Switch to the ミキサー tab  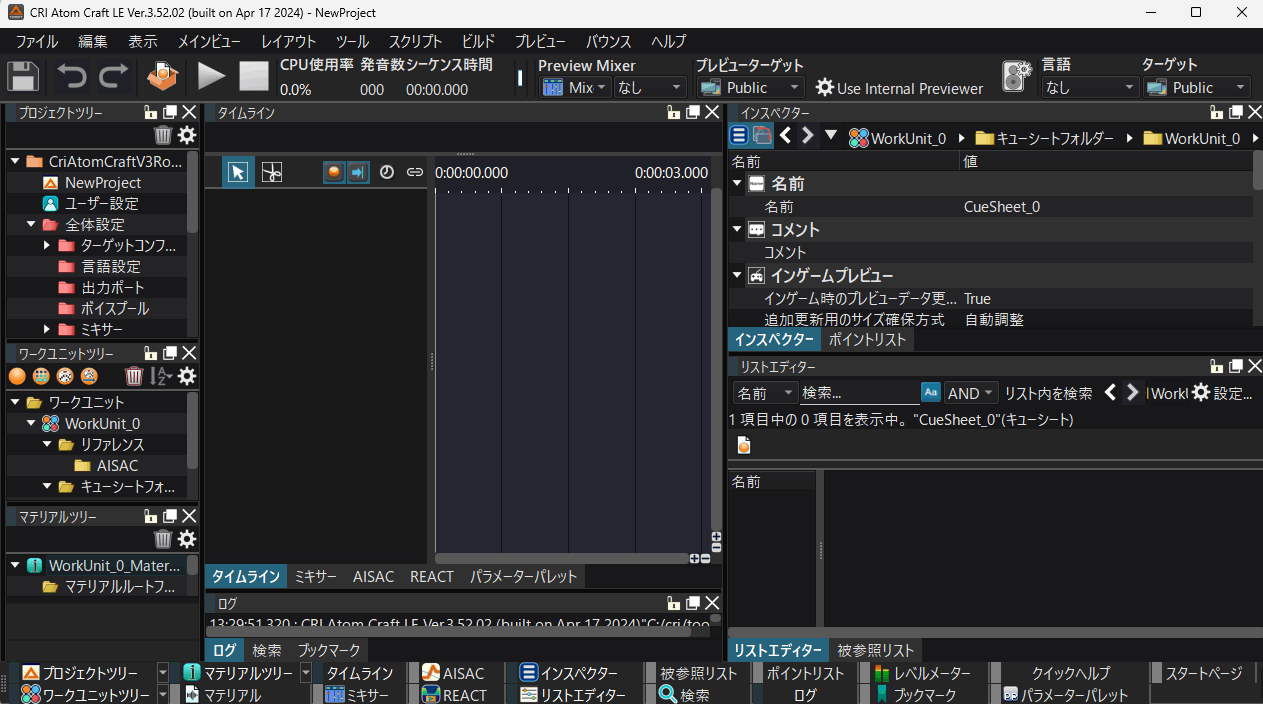[316, 577]
